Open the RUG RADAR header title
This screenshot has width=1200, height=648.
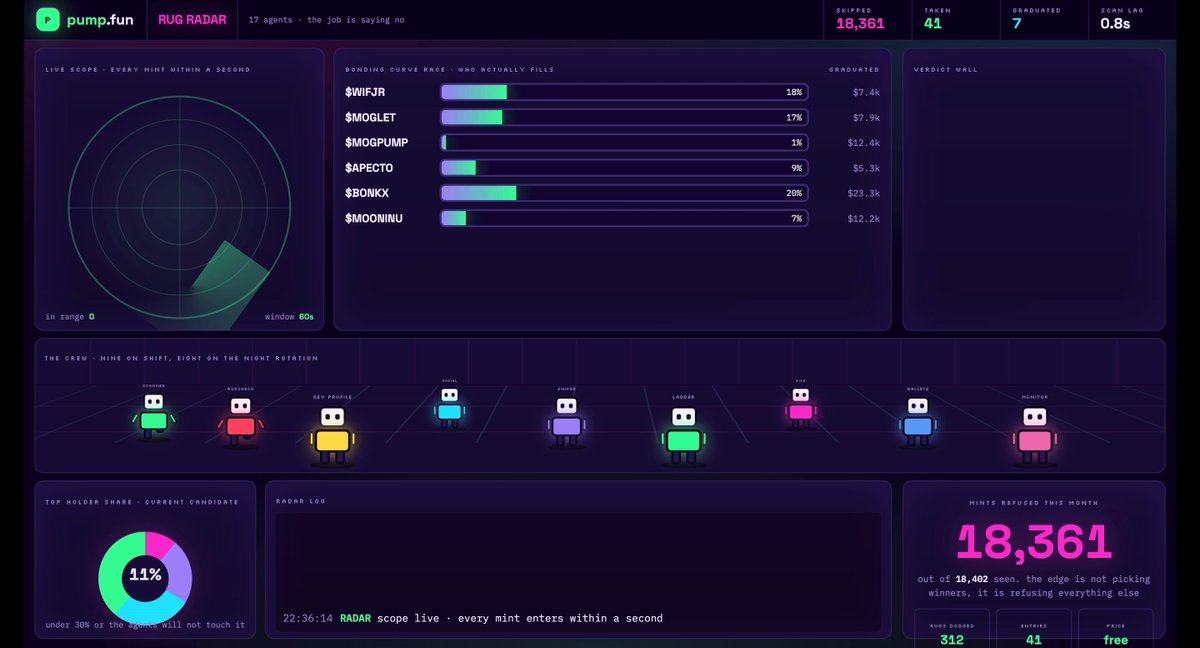click(192, 20)
